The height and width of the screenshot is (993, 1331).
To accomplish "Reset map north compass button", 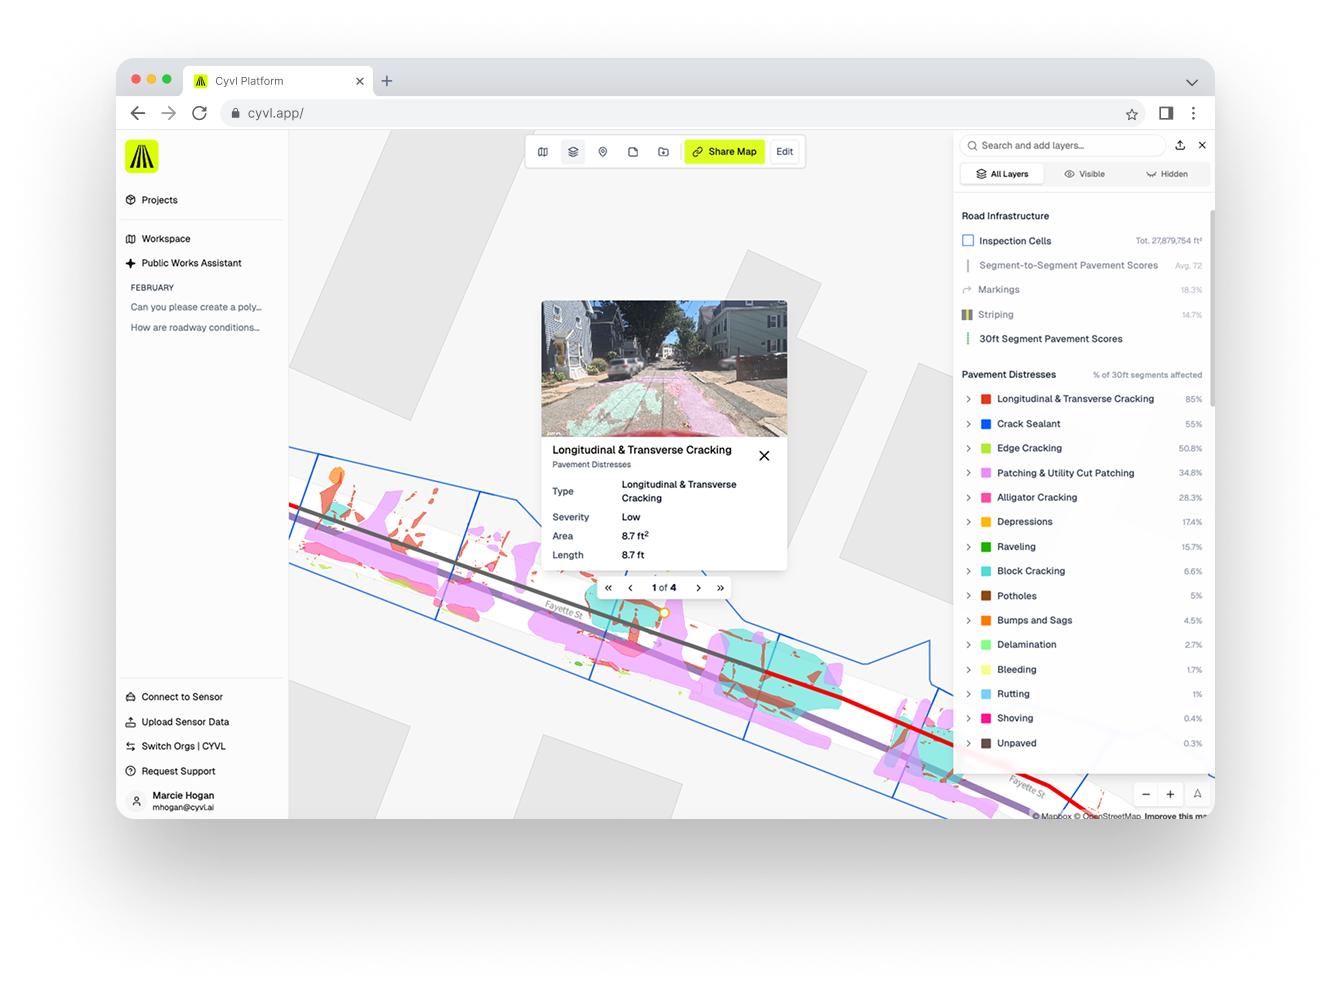I will coord(1197,794).
